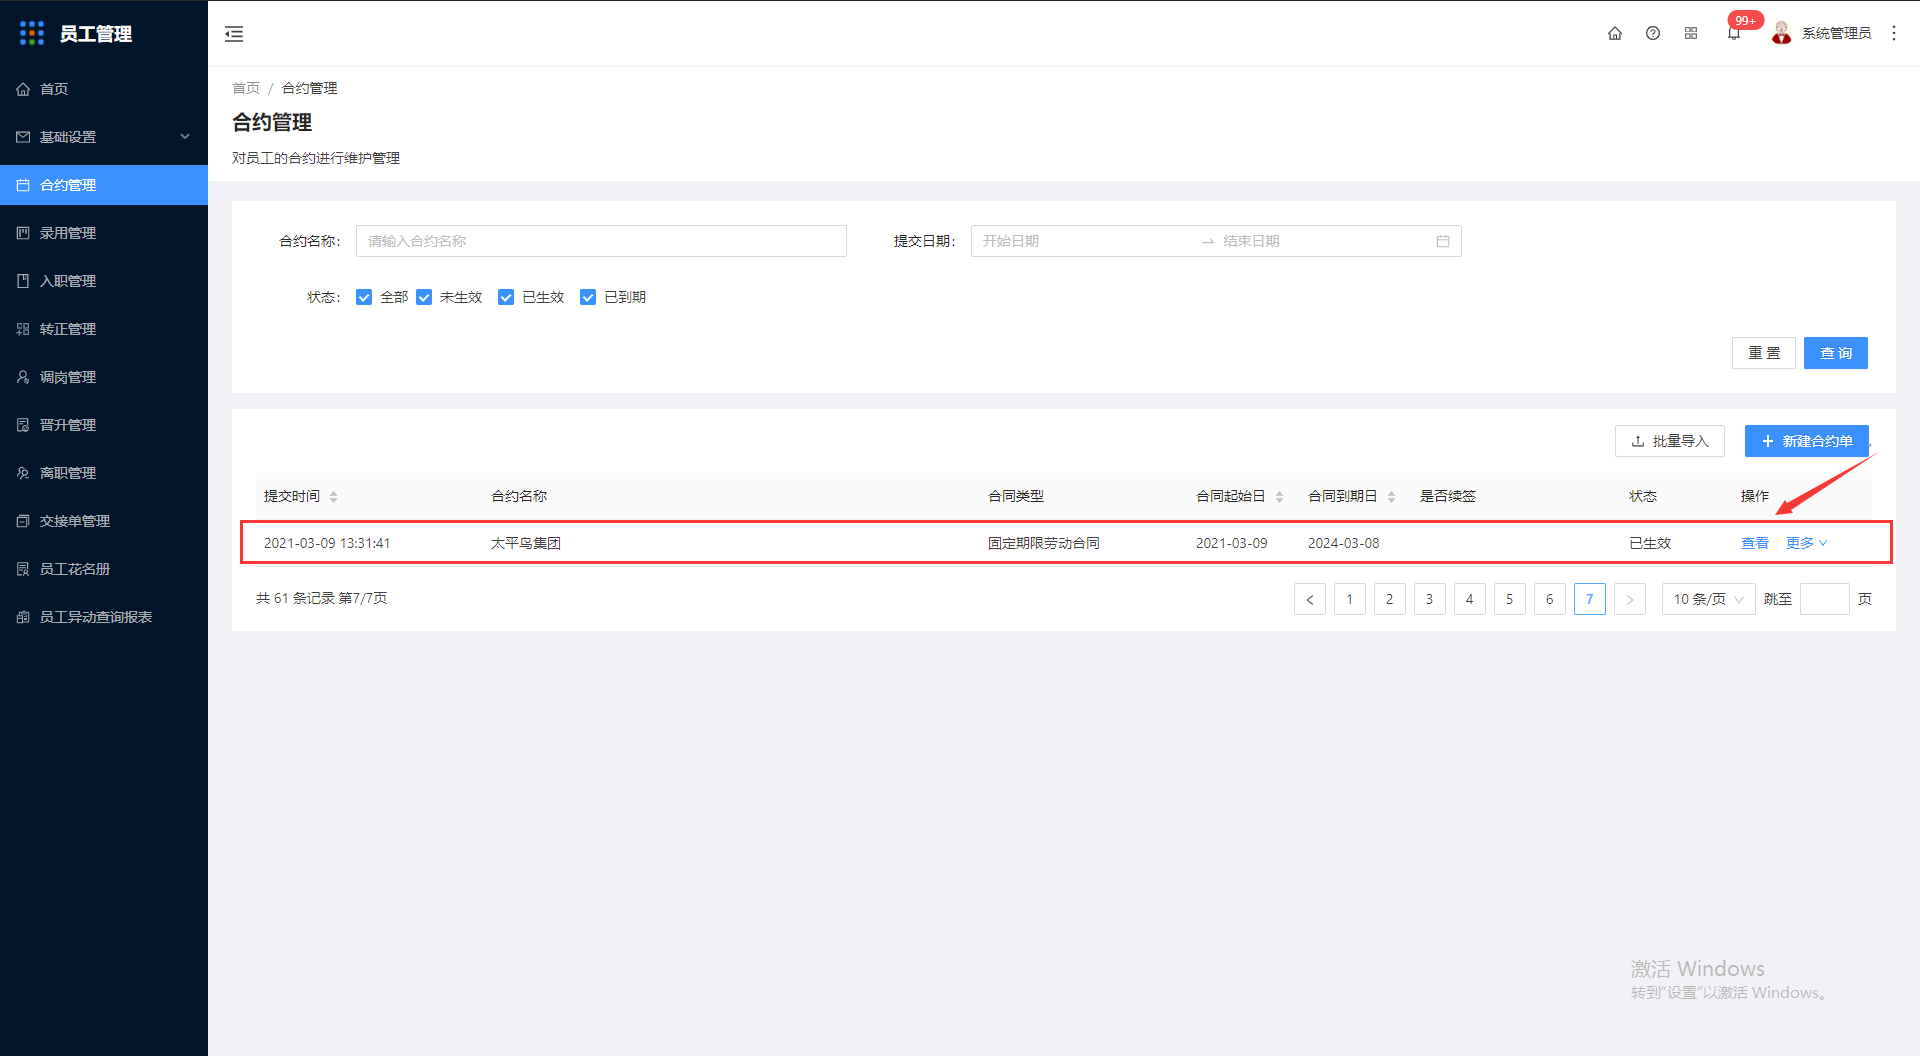Open 员工花名册 in the sidebar
The height and width of the screenshot is (1056, 1920).
[104, 569]
